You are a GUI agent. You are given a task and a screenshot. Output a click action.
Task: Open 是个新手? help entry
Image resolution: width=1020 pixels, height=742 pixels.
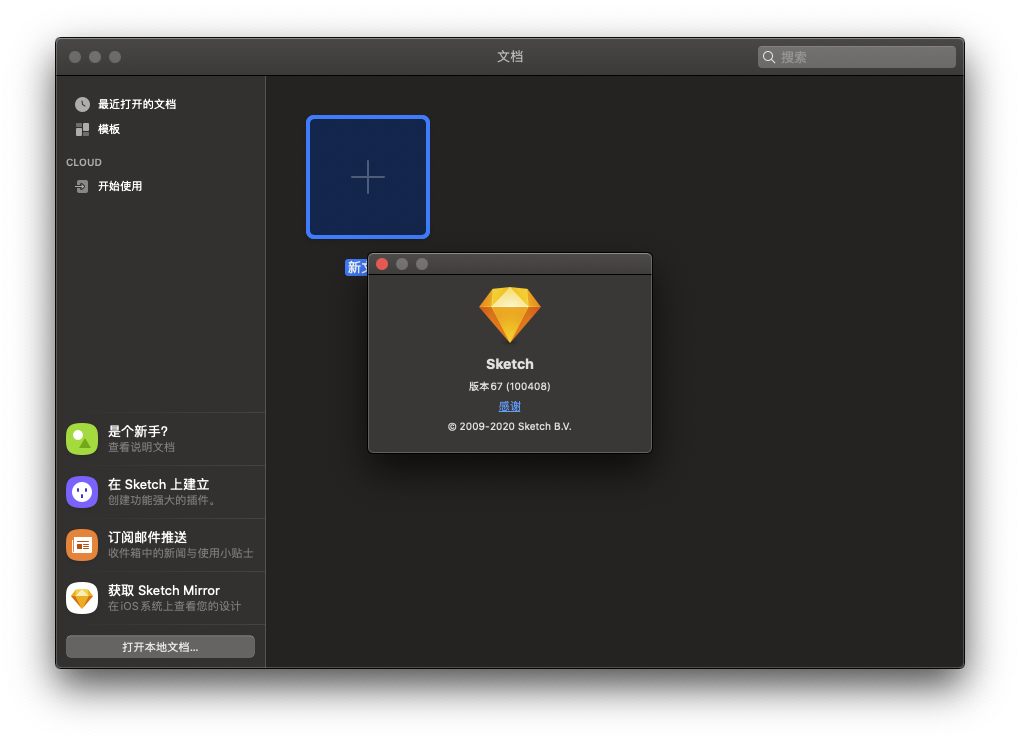(161, 439)
